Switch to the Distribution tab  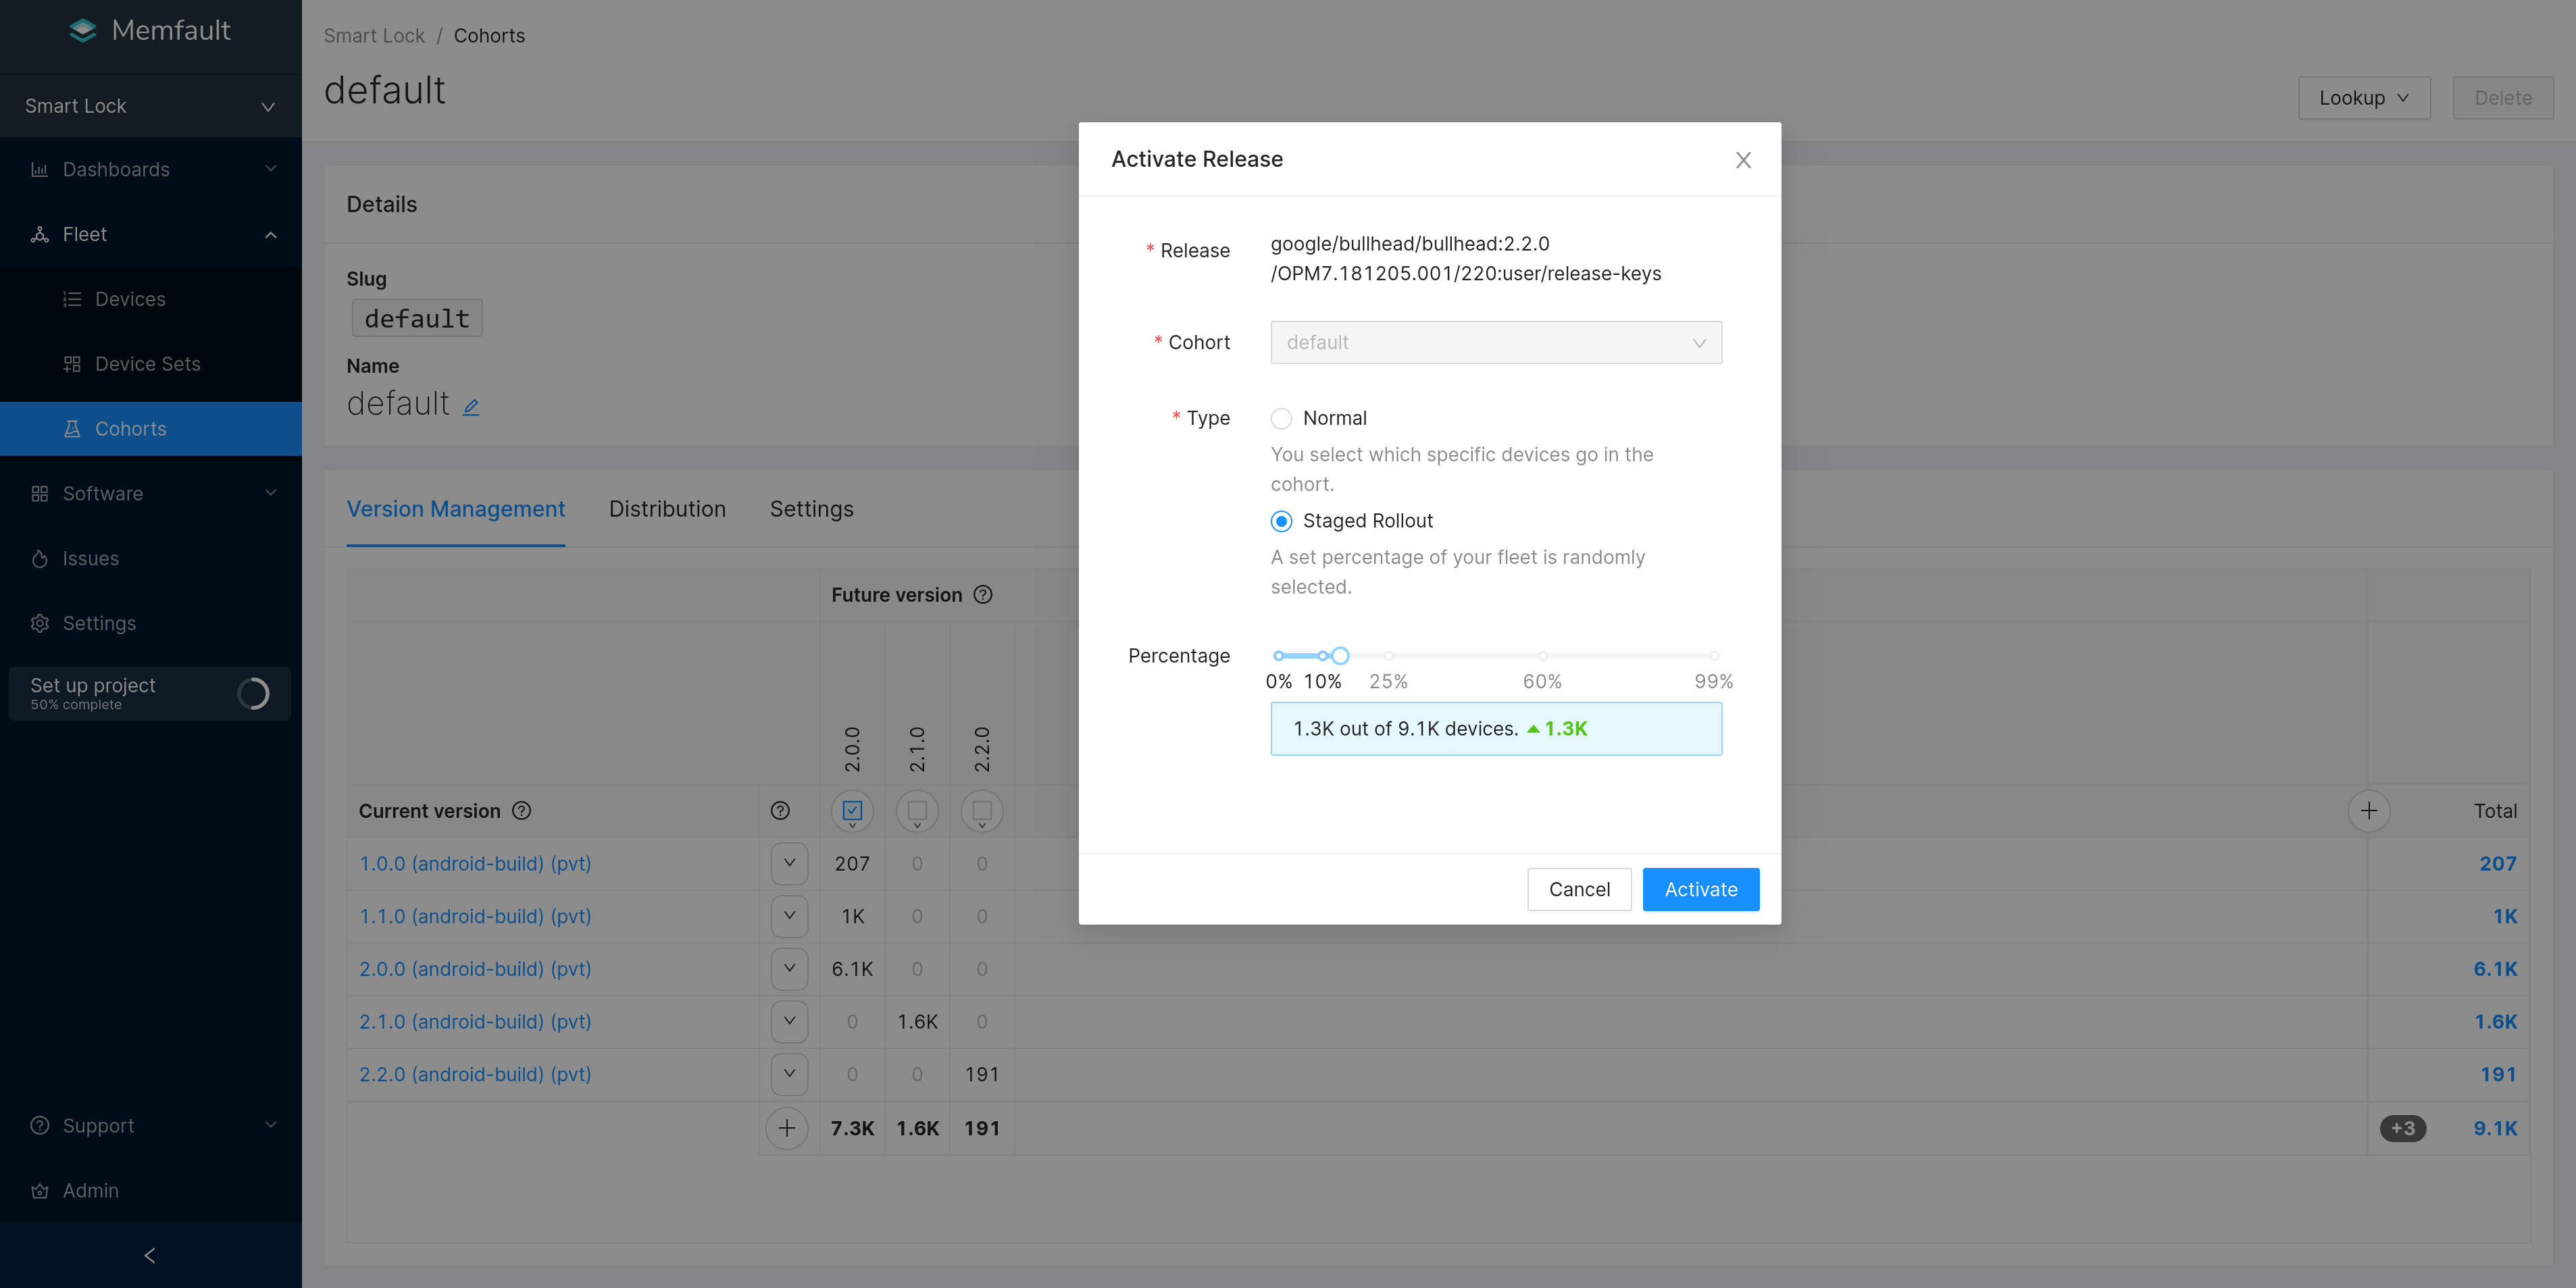click(667, 509)
